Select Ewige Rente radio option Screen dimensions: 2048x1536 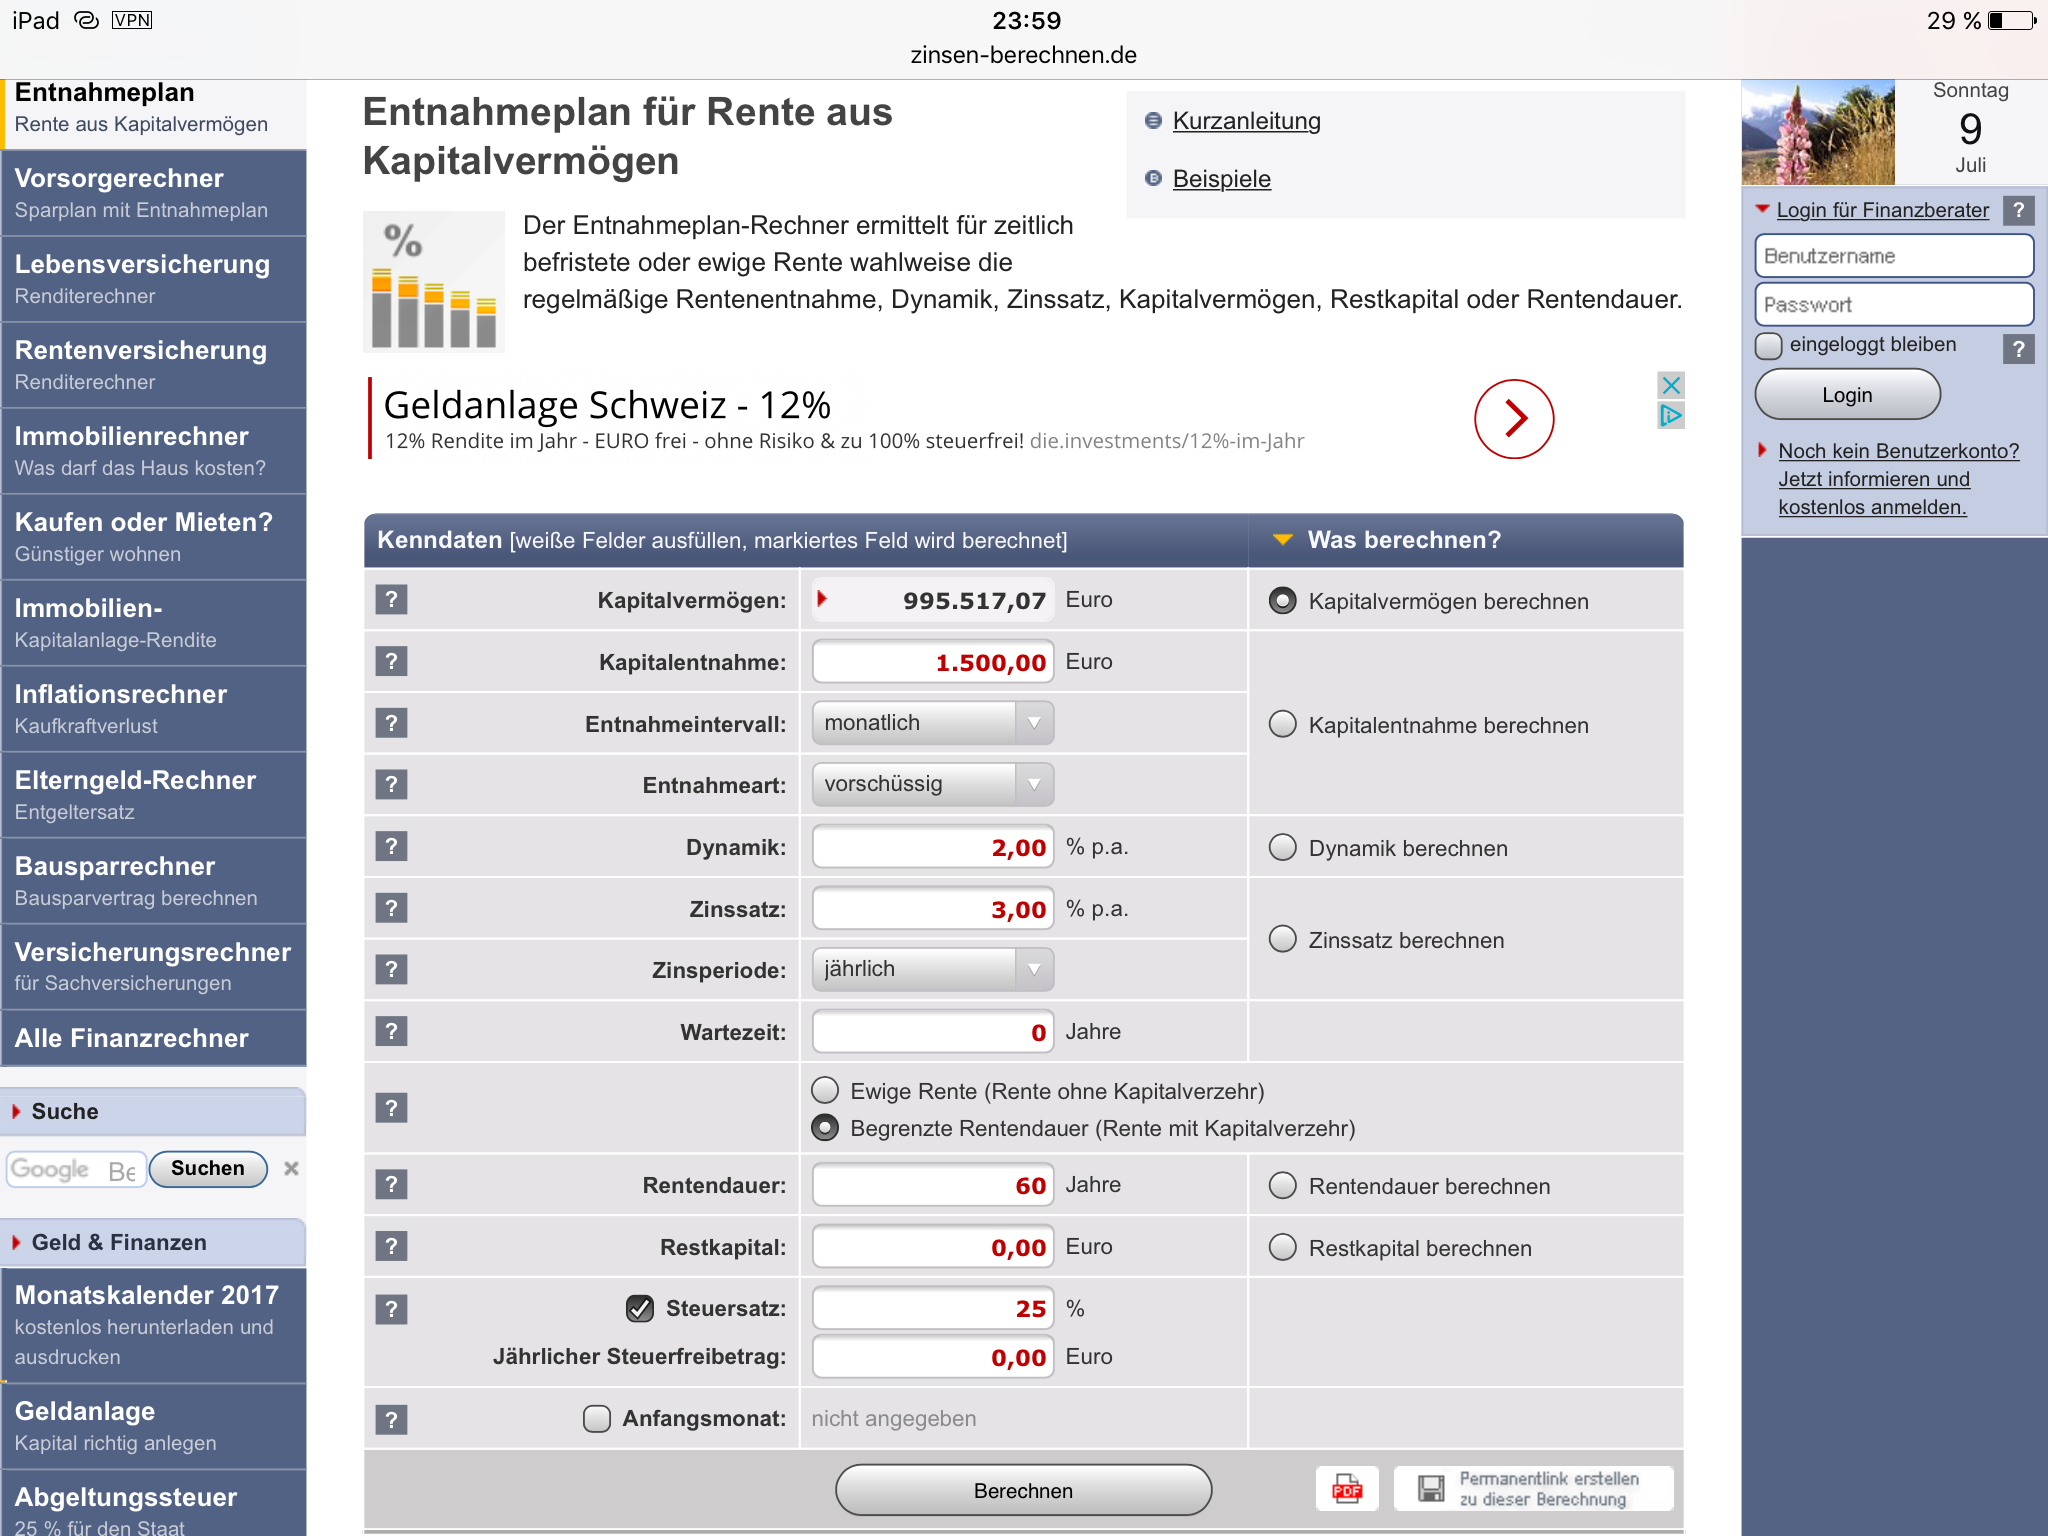pyautogui.click(x=825, y=1090)
